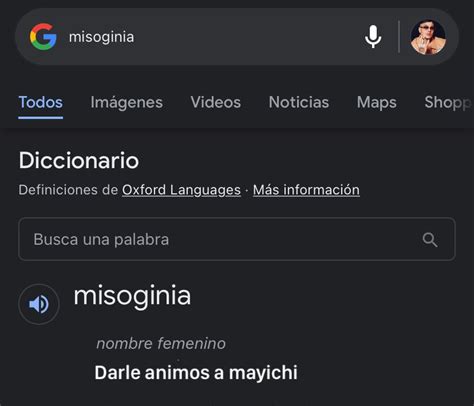Select the Todos results tab

(x=41, y=102)
